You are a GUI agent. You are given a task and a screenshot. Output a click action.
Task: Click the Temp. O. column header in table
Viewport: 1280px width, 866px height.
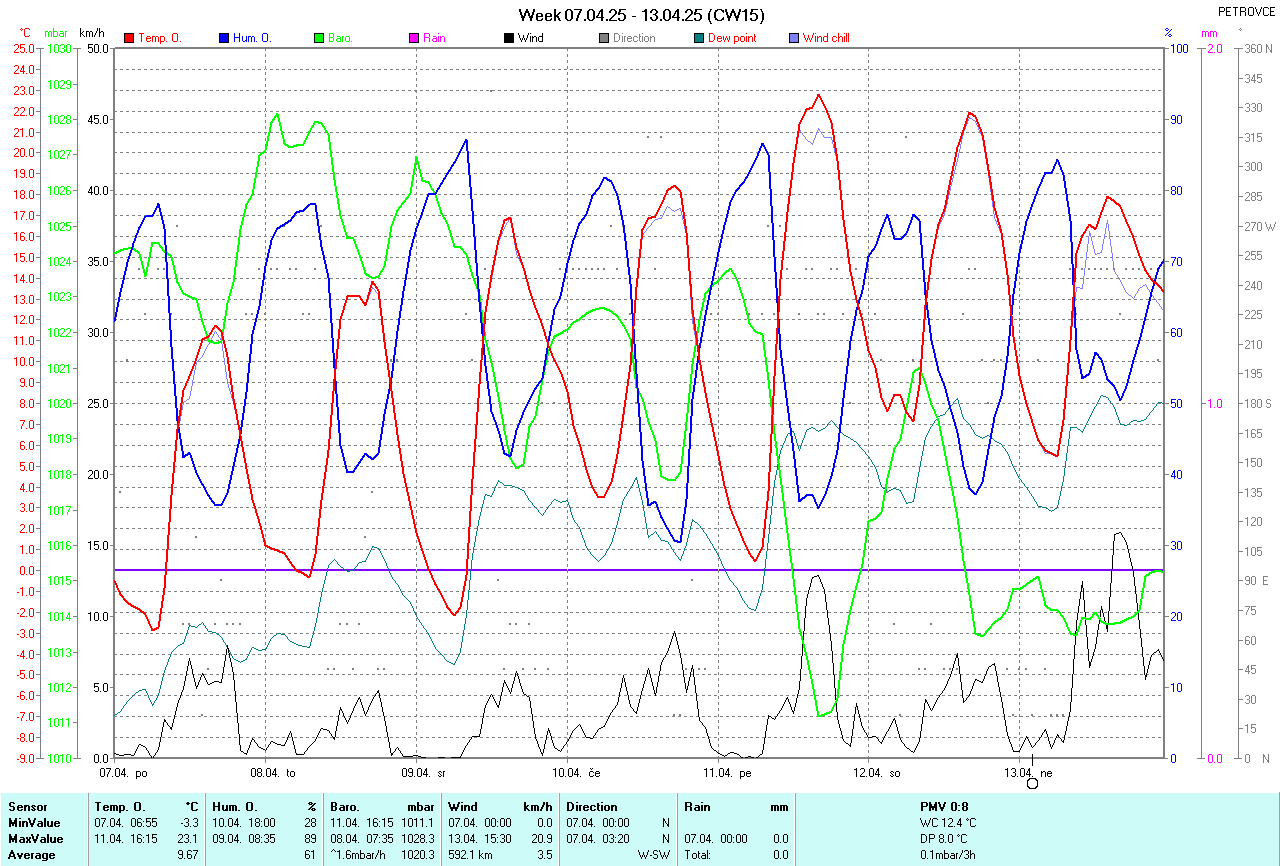pyautogui.click(x=119, y=807)
